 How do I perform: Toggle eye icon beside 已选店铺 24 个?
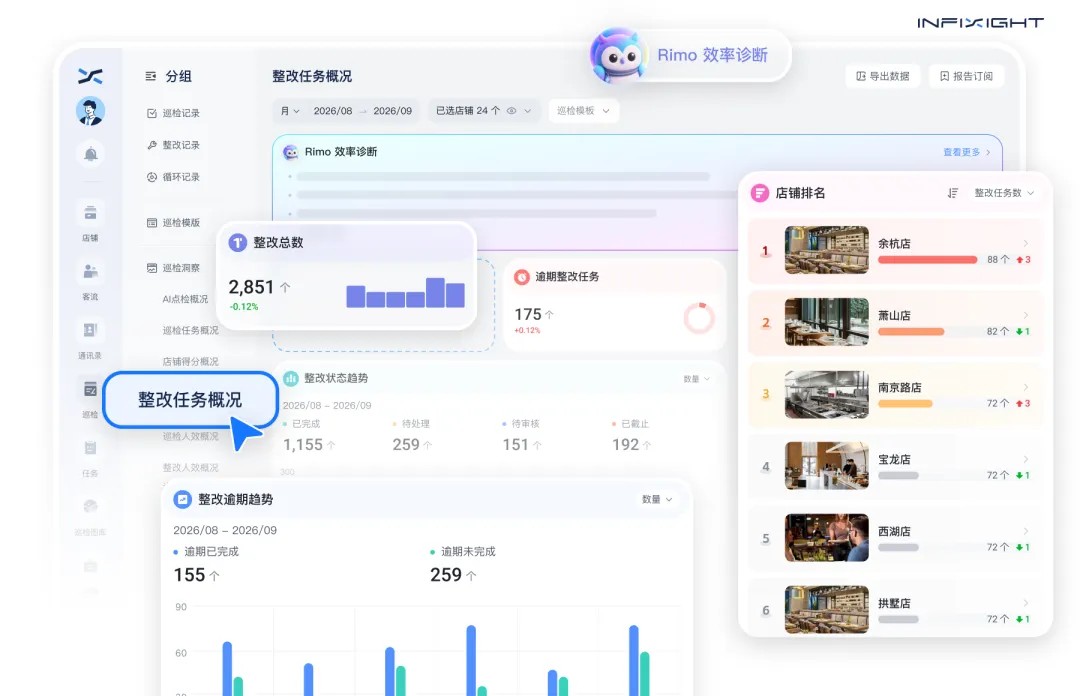512,111
